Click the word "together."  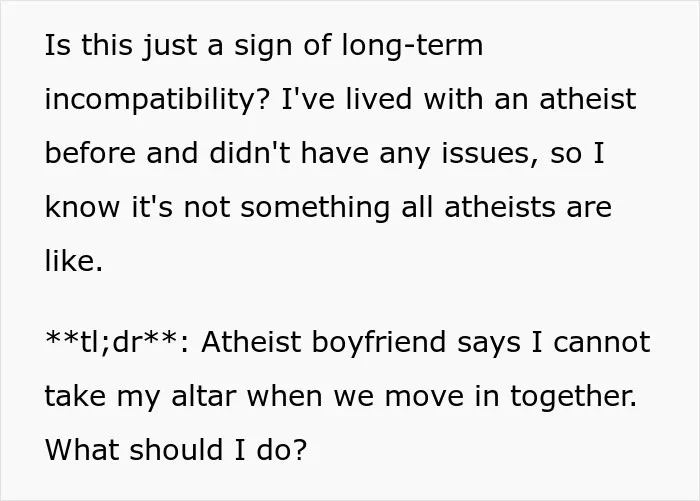tap(574, 397)
